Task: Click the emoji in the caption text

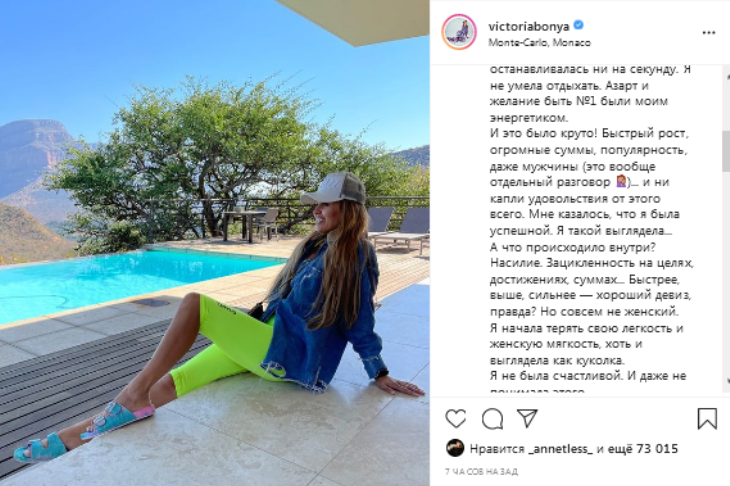Action: (620, 182)
